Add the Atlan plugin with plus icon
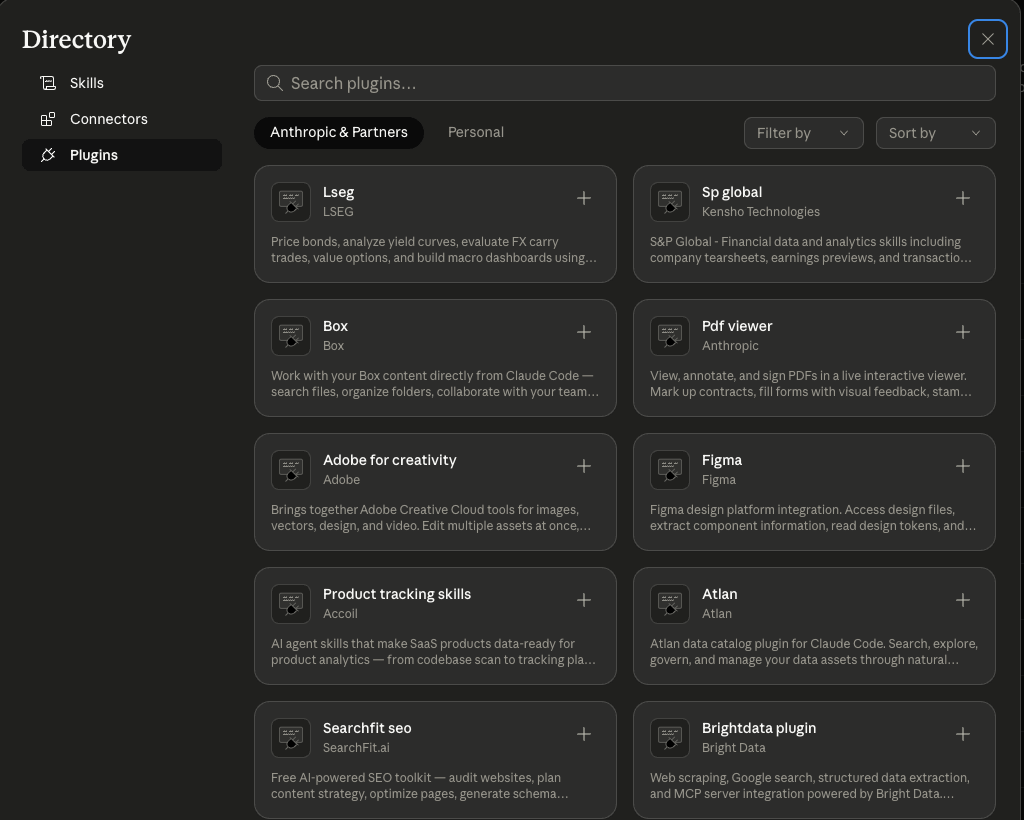 pos(963,600)
